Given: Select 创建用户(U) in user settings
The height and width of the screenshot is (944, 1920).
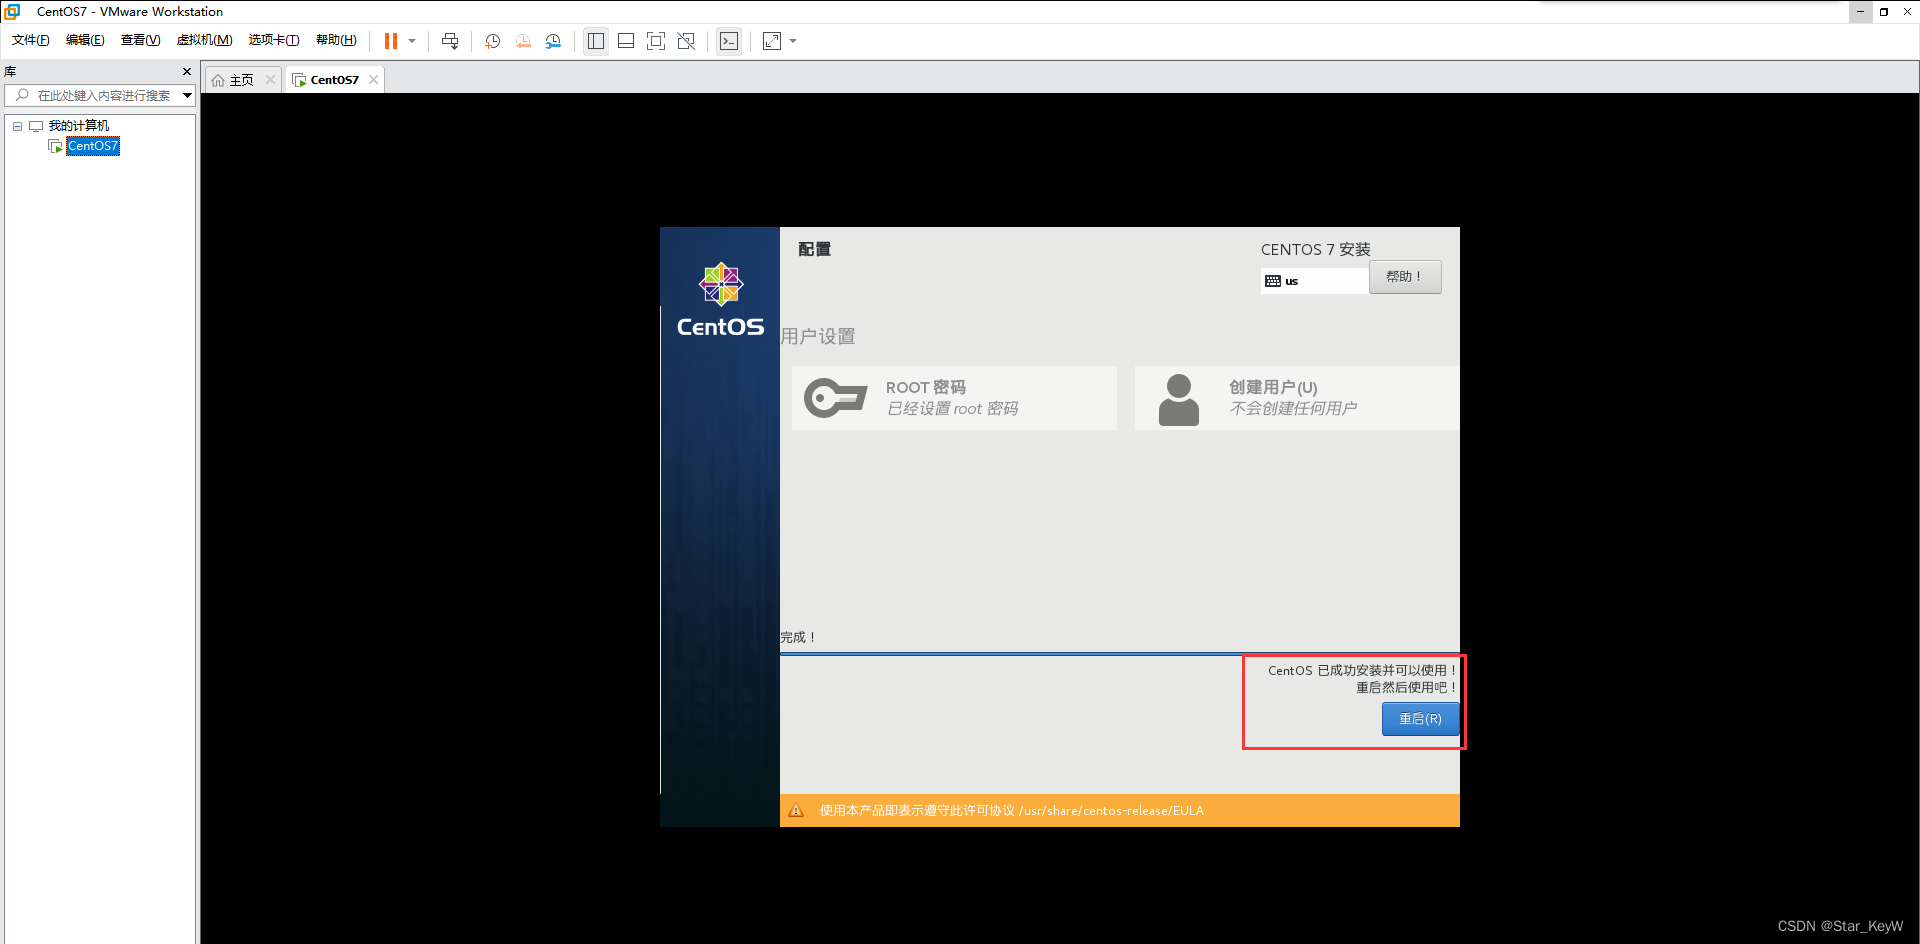Looking at the screenshot, I should click(1294, 397).
